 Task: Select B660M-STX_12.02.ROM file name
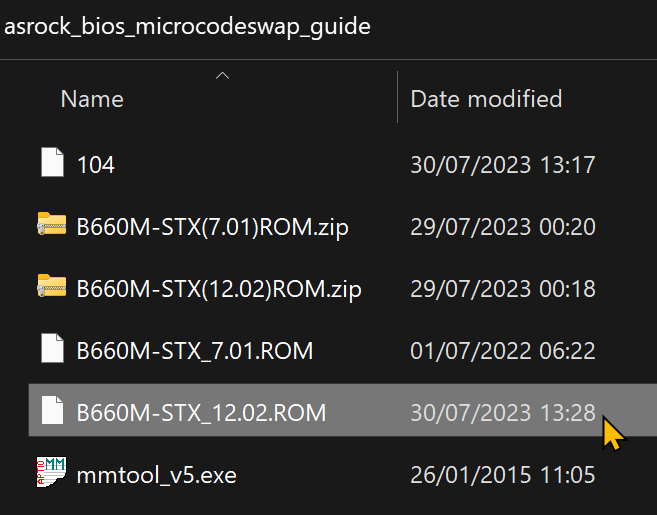coord(201,412)
